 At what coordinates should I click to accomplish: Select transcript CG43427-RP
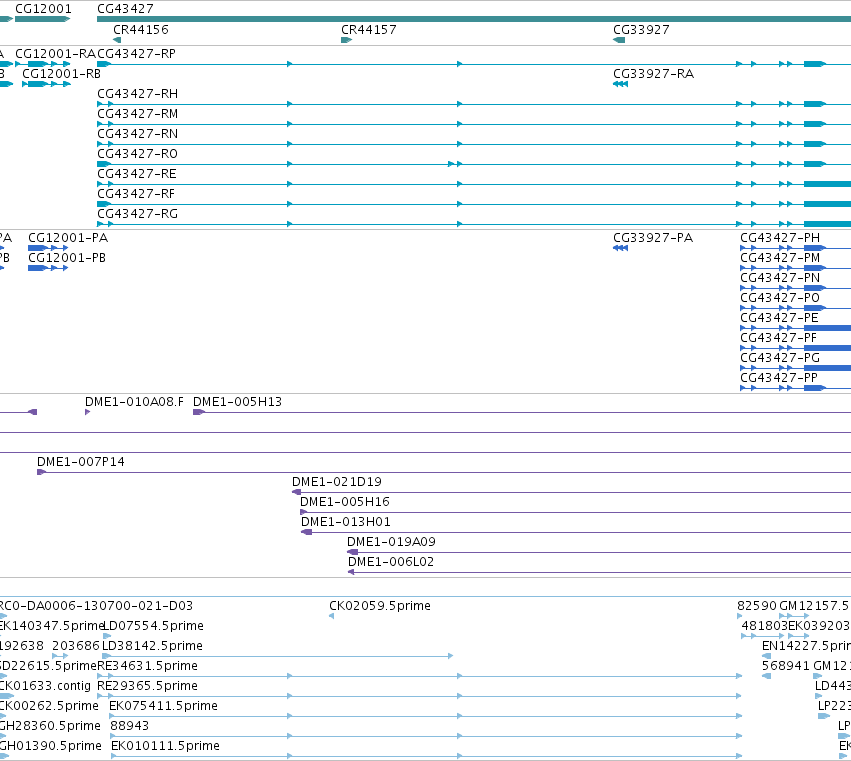click(x=136, y=54)
